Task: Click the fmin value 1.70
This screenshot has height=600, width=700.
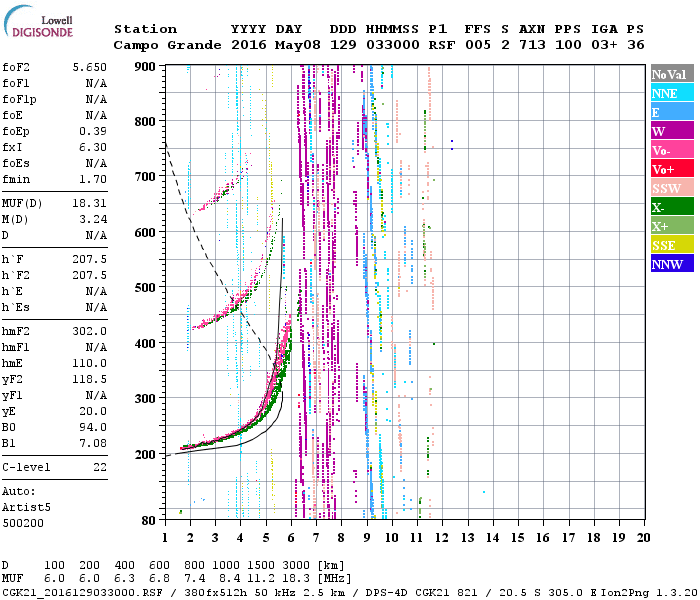Action: tap(93, 179)
